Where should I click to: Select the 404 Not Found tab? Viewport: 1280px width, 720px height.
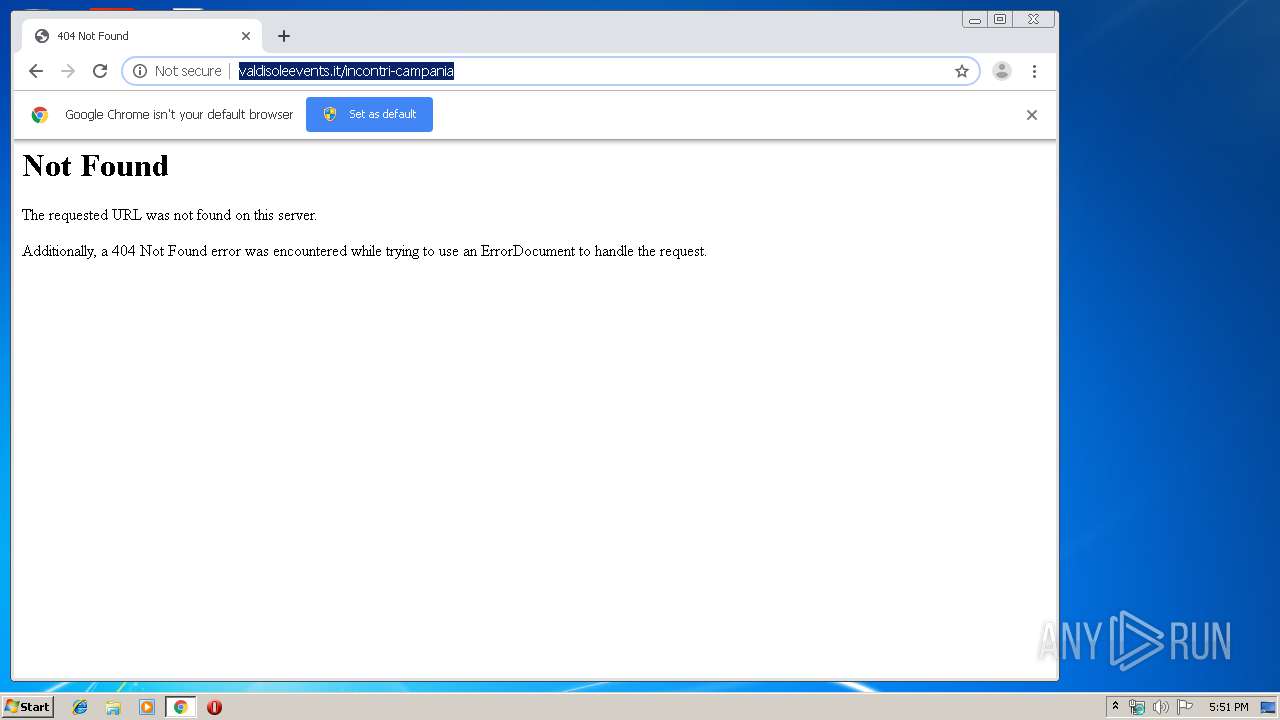point(141,36)
